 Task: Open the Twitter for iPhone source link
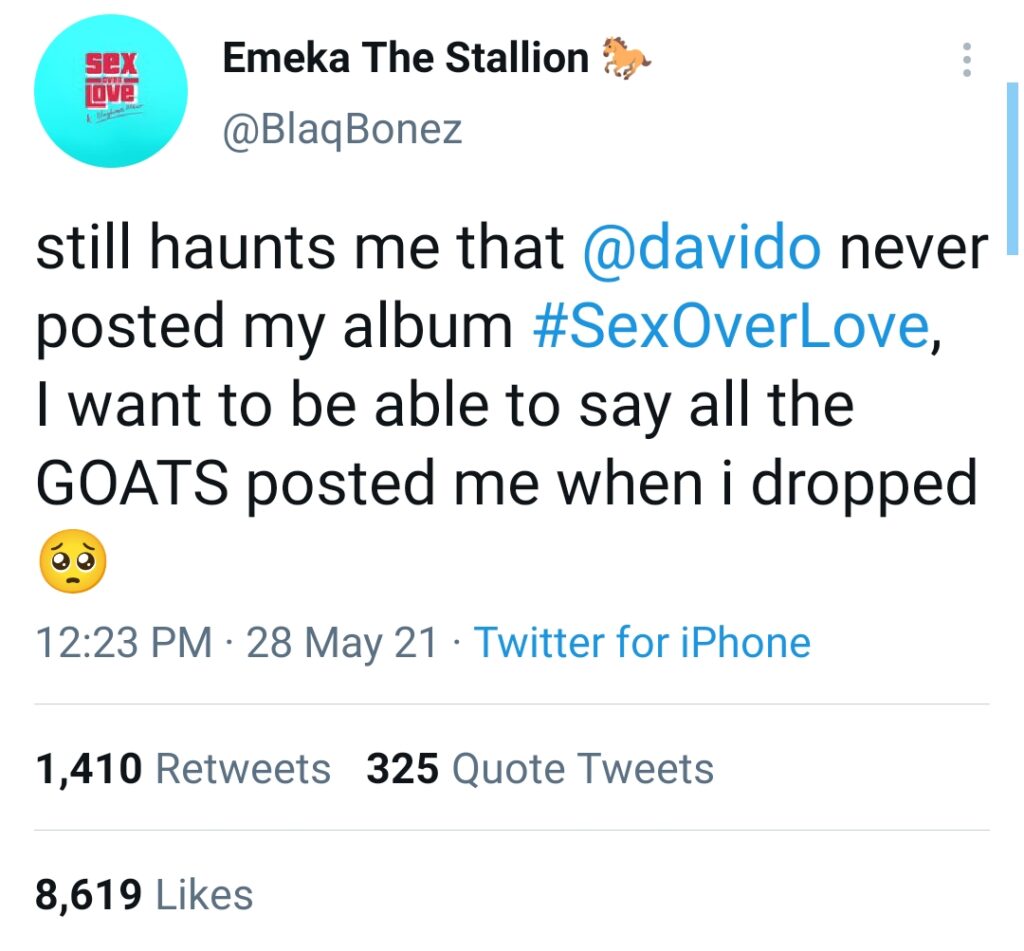point(641,642)
